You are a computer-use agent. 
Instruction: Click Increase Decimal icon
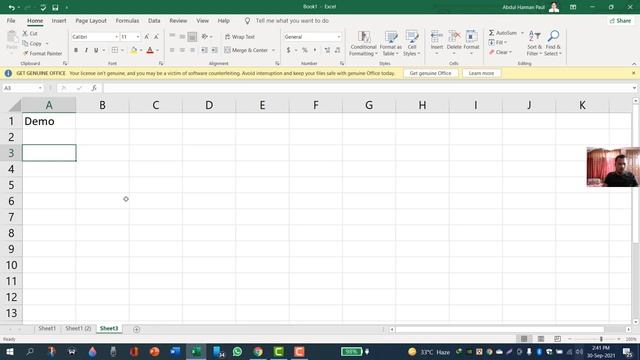pyautogui.click(x=327, y=50)
